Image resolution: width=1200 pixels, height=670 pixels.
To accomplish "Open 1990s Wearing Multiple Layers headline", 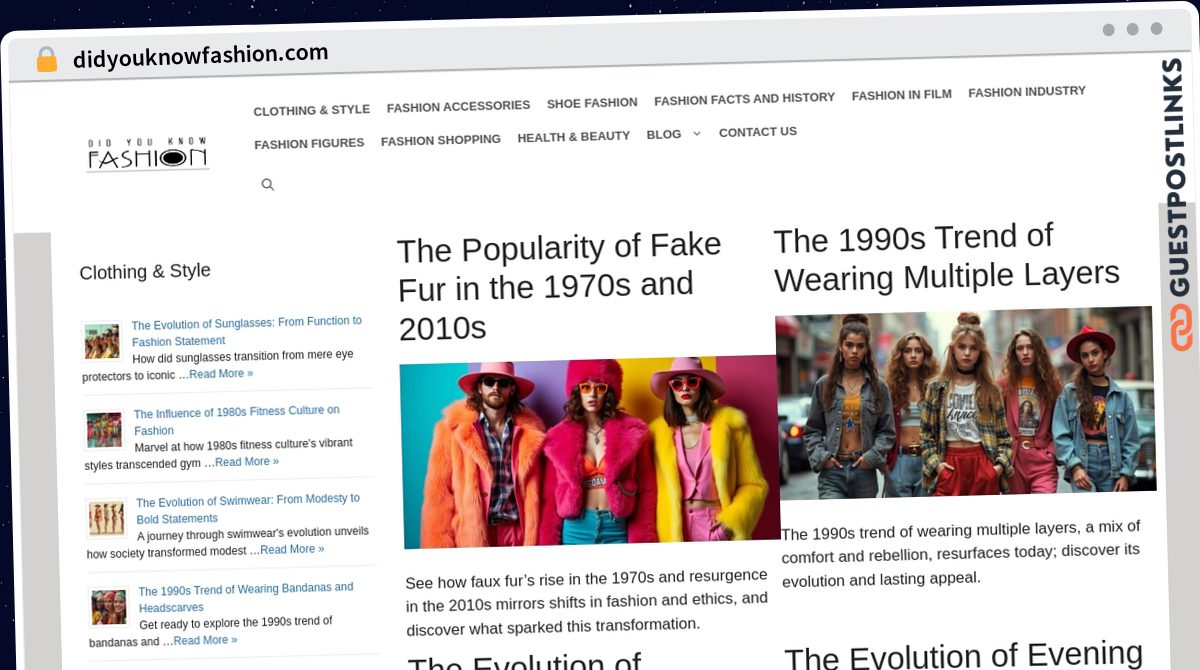I will 946,257.
